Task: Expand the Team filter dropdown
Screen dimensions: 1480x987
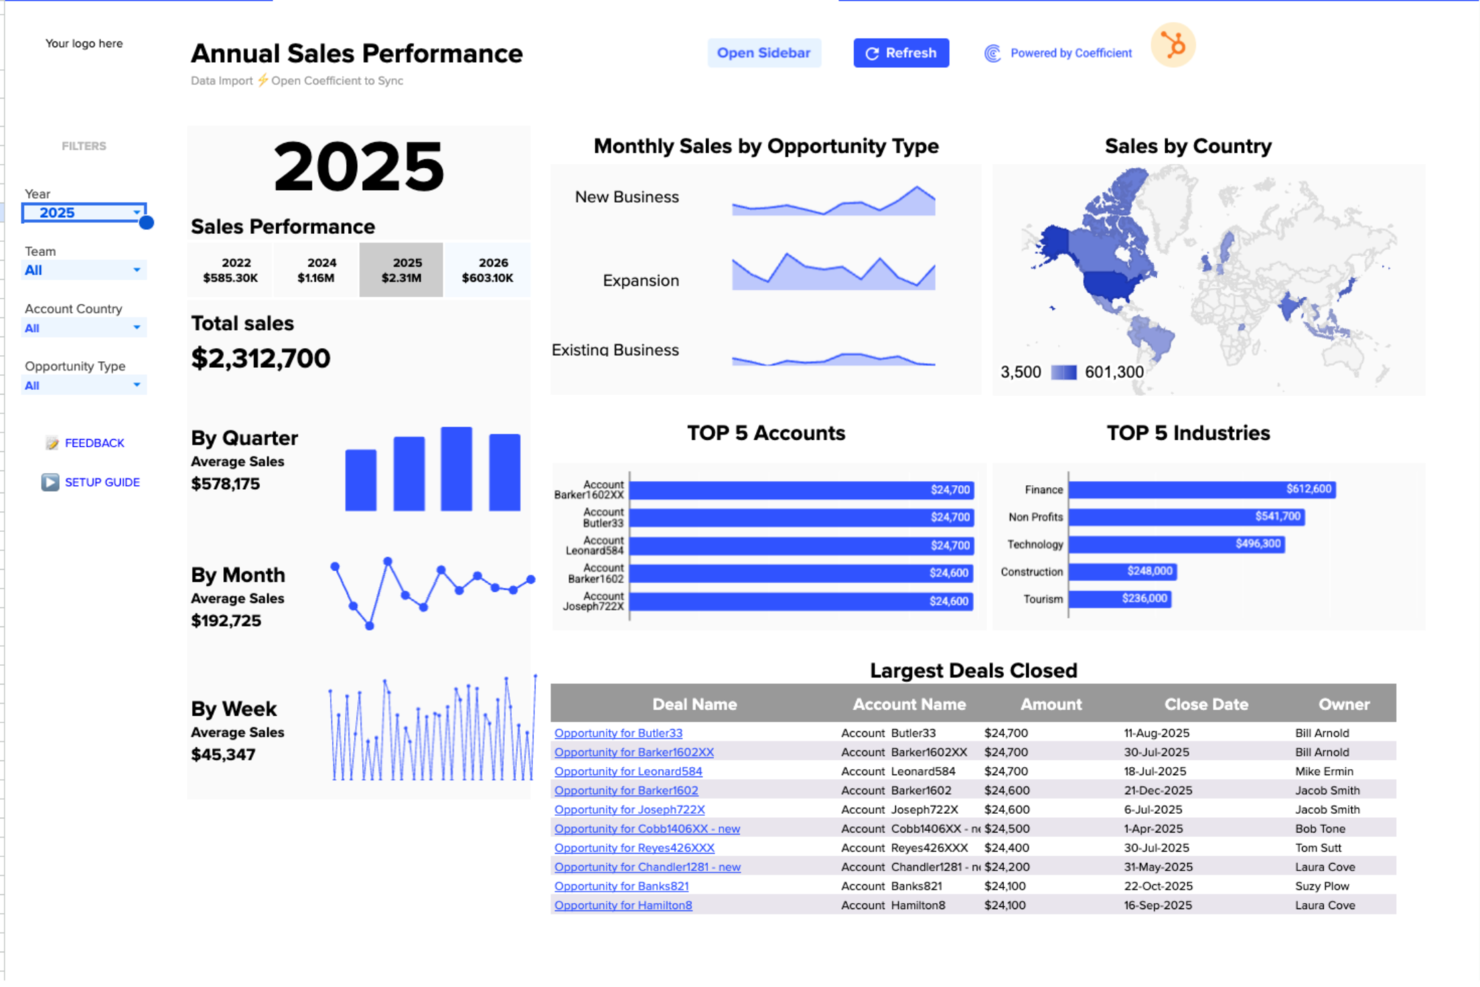Action: click(83, 270)
